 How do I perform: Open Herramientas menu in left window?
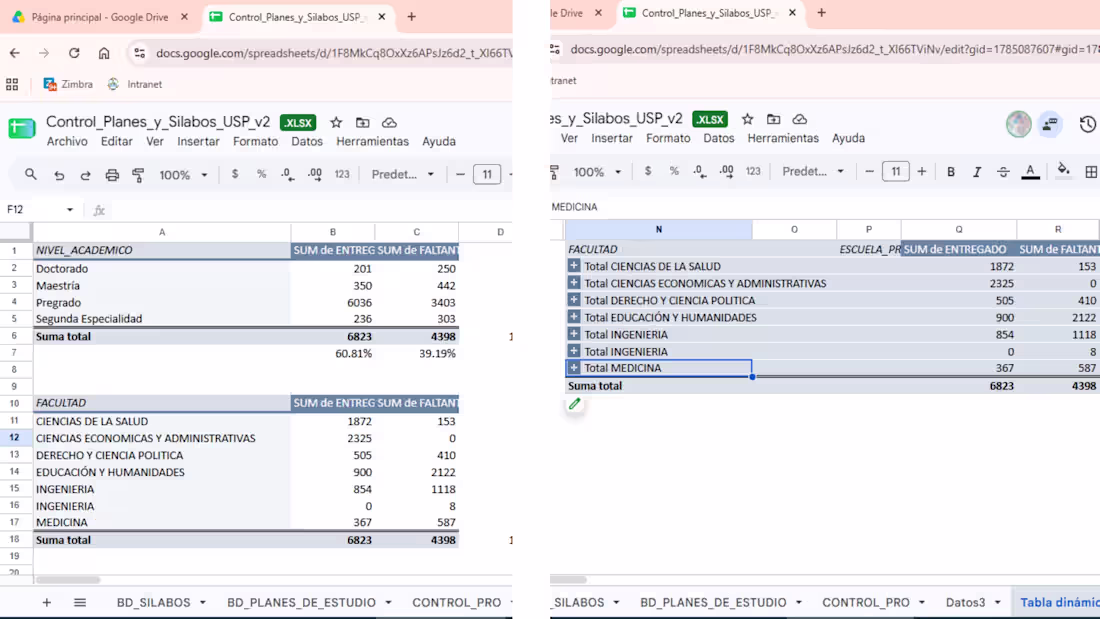tap(373, 141)
